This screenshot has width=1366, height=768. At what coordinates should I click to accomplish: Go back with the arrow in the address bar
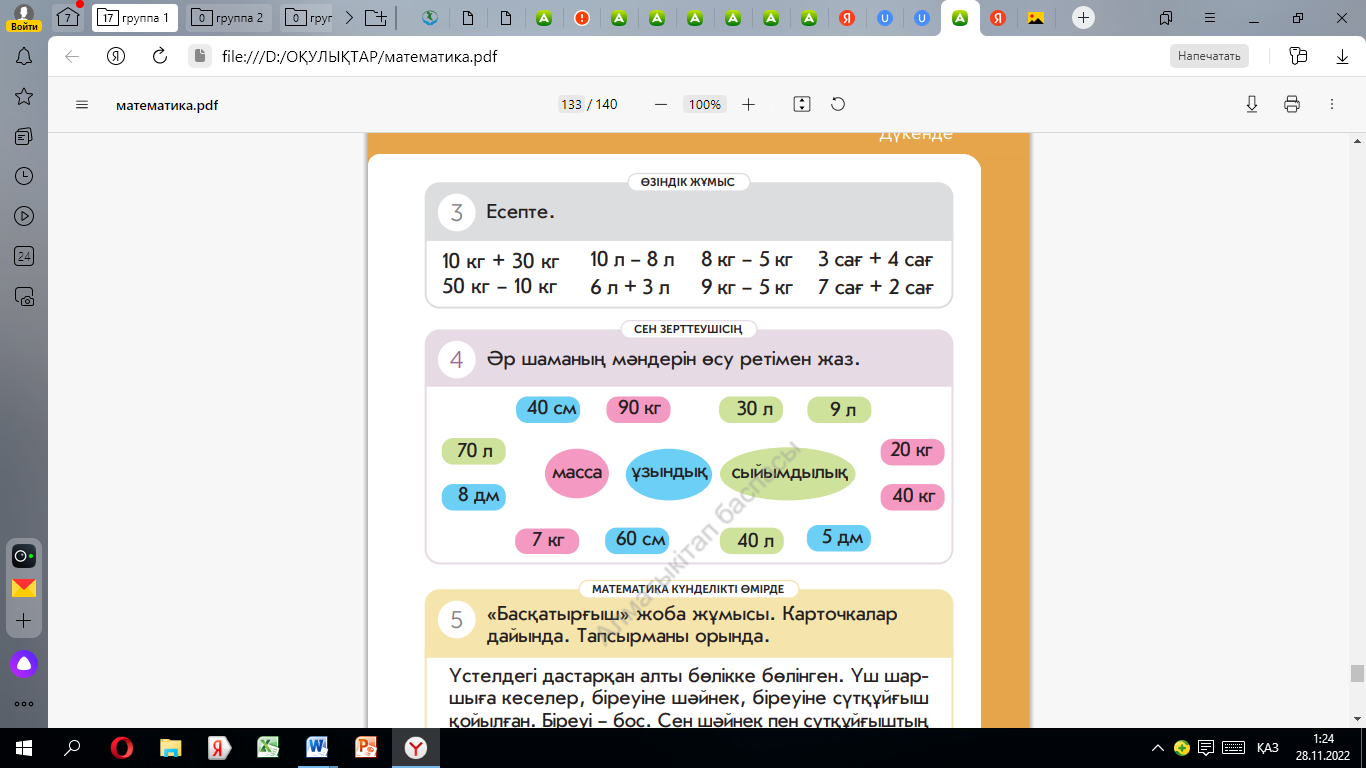72,57
